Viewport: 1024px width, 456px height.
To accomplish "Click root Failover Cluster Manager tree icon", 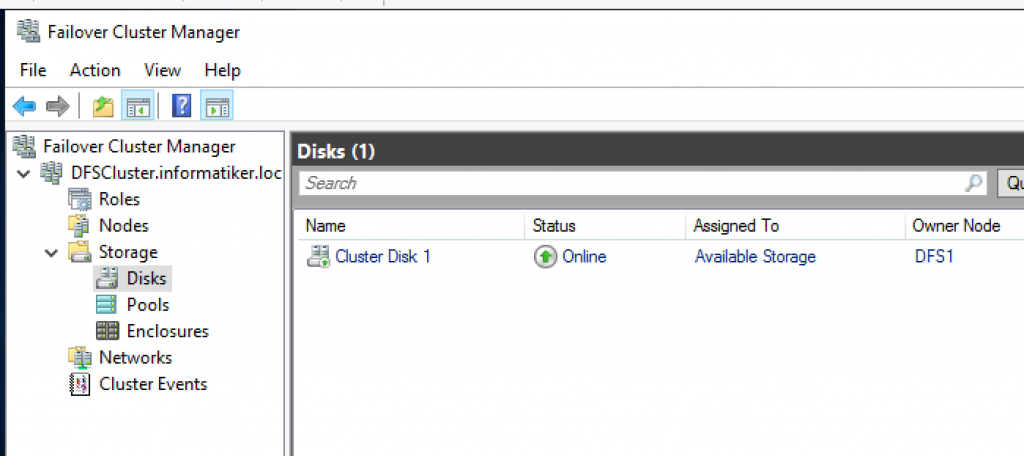I will pyautogui.click(x=24, y=146).
